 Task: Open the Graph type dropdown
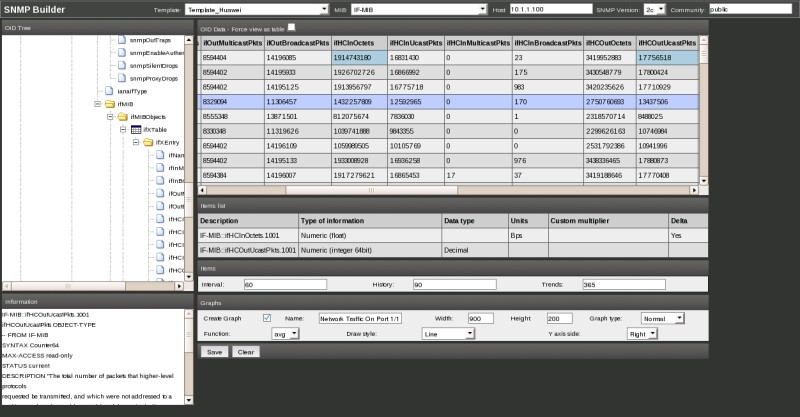click(664, 318)
